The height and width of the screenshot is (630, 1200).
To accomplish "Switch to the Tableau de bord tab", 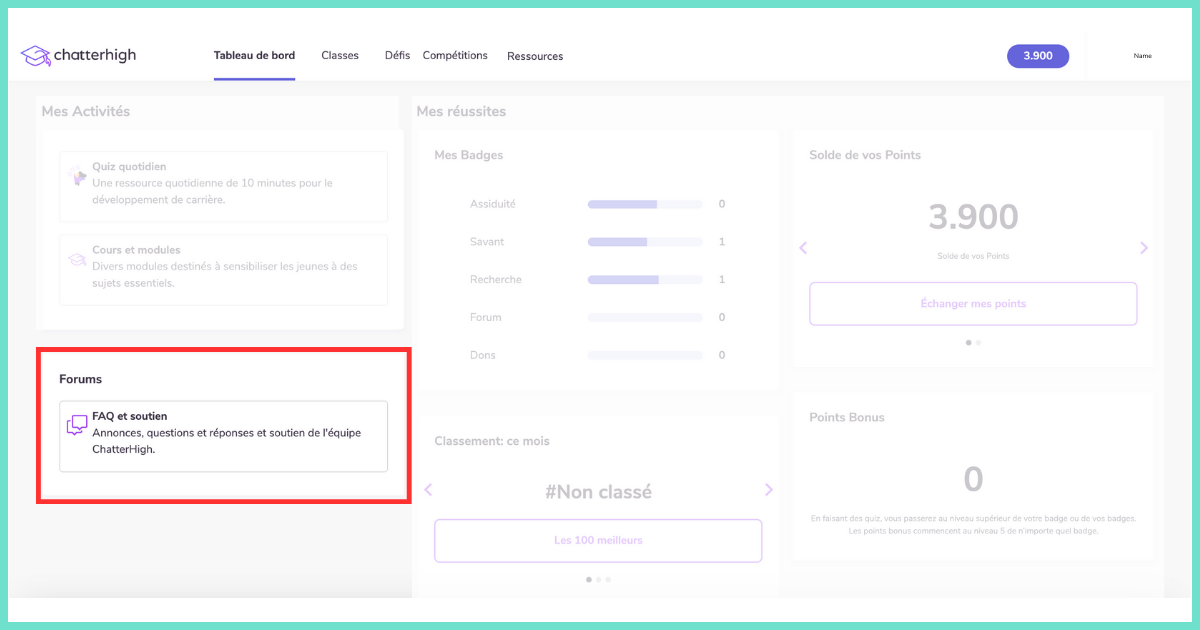I will (x=254, y=55).
